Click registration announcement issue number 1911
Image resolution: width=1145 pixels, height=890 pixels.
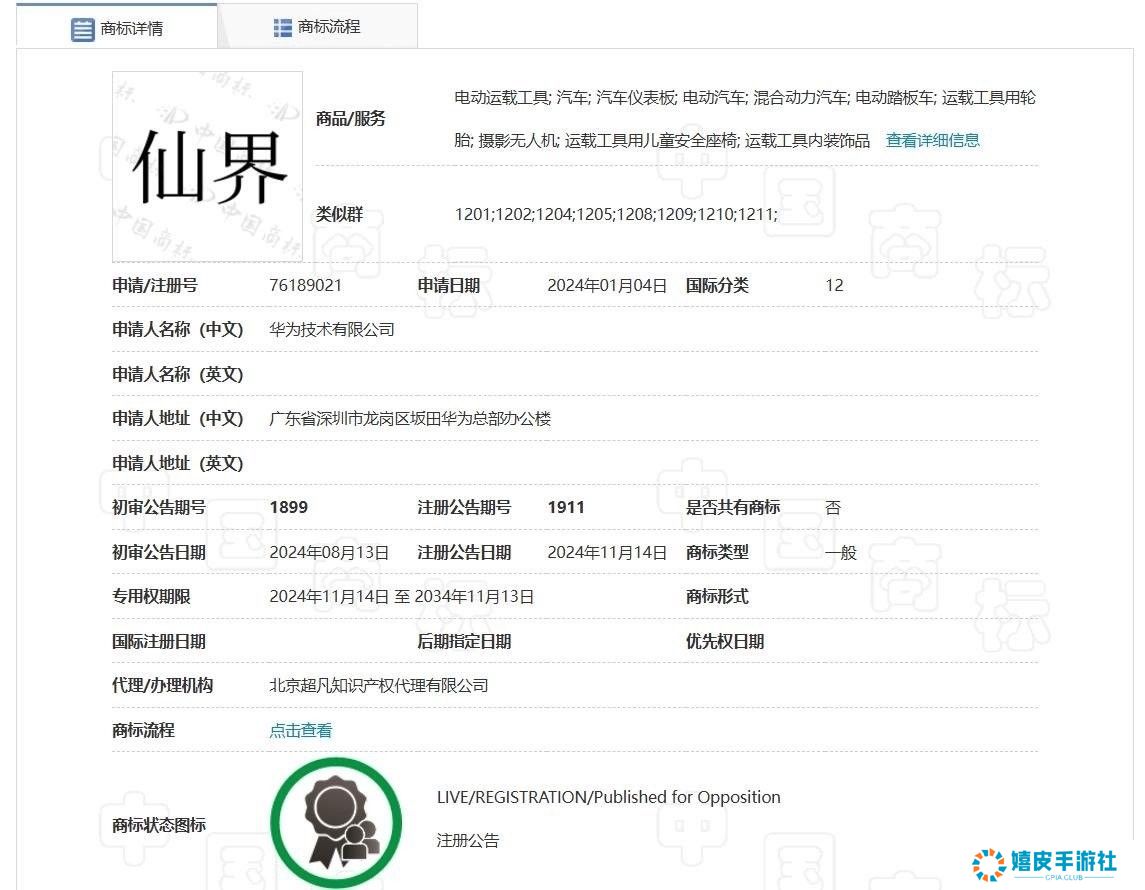pyautogui.click(x=566, y=507)
